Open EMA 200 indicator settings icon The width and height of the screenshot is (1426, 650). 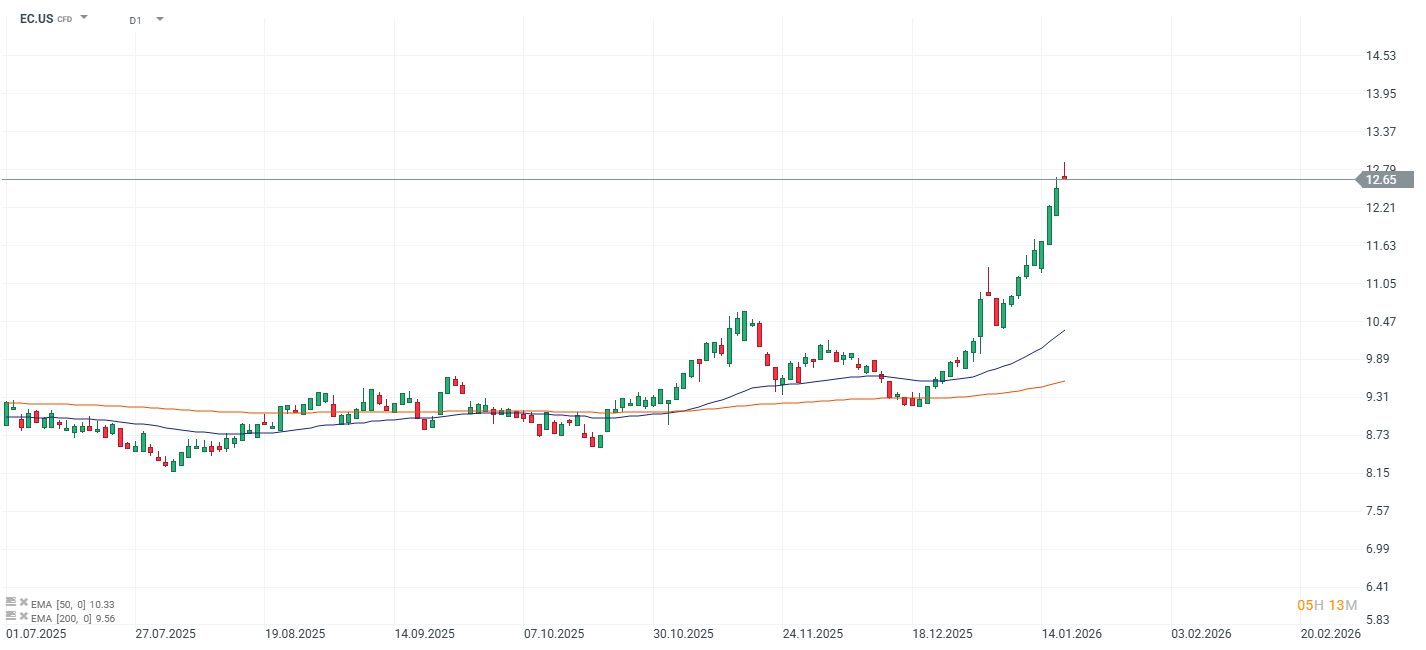[11, 616]
